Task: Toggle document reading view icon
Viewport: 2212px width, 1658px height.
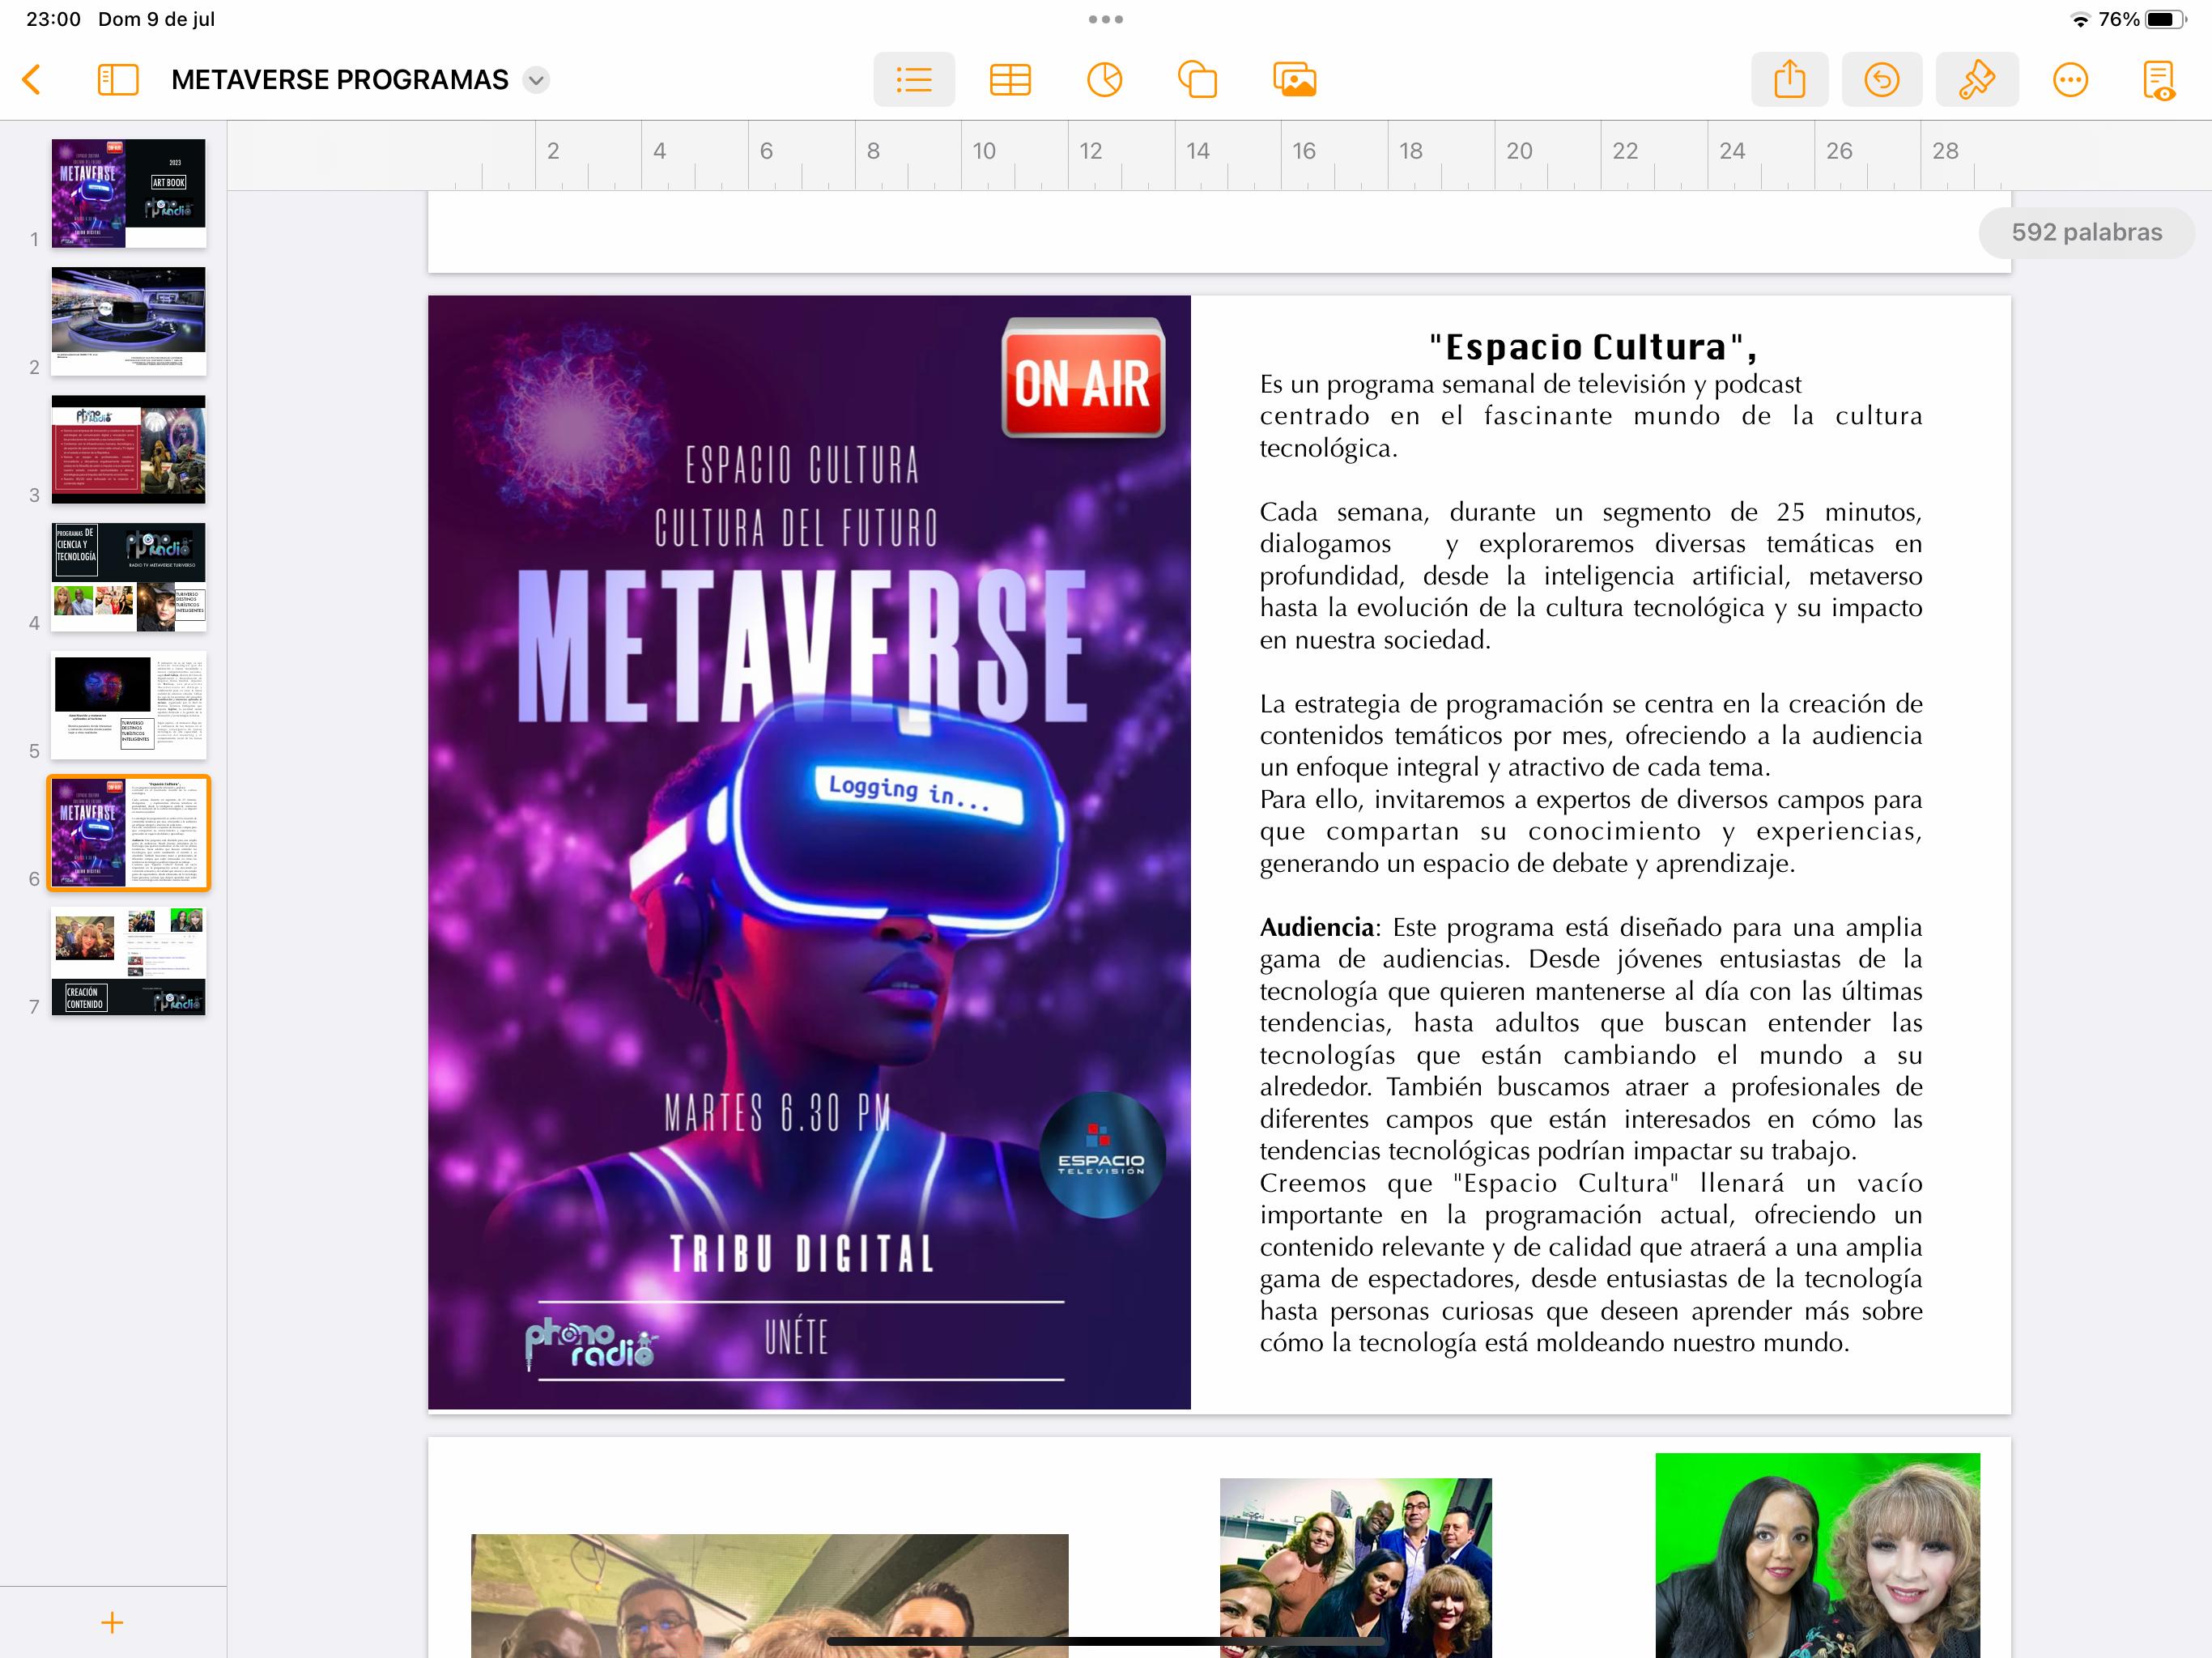Action: (x=2159, y=80)
